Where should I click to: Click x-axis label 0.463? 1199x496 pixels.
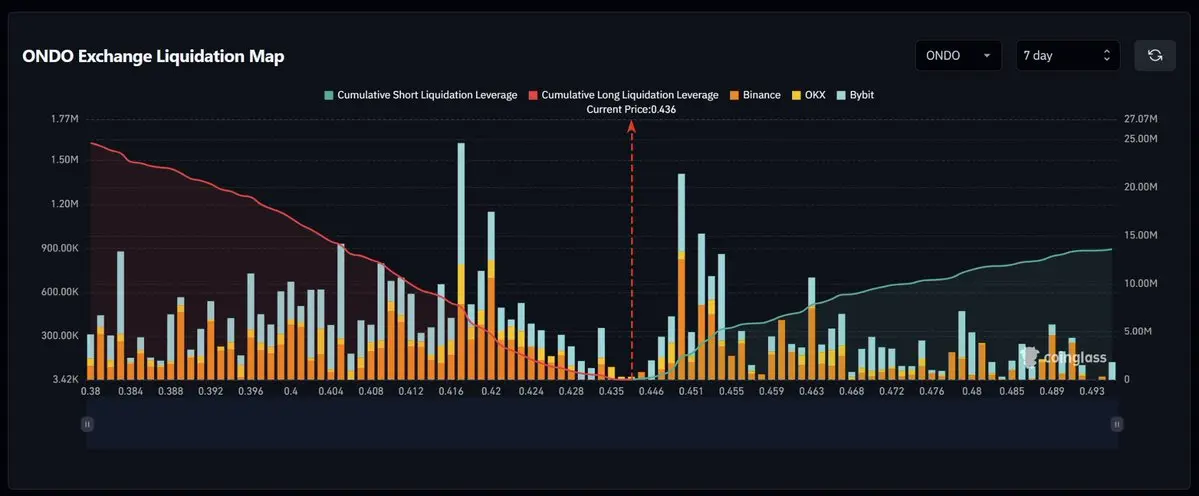[x=811, y=391]
